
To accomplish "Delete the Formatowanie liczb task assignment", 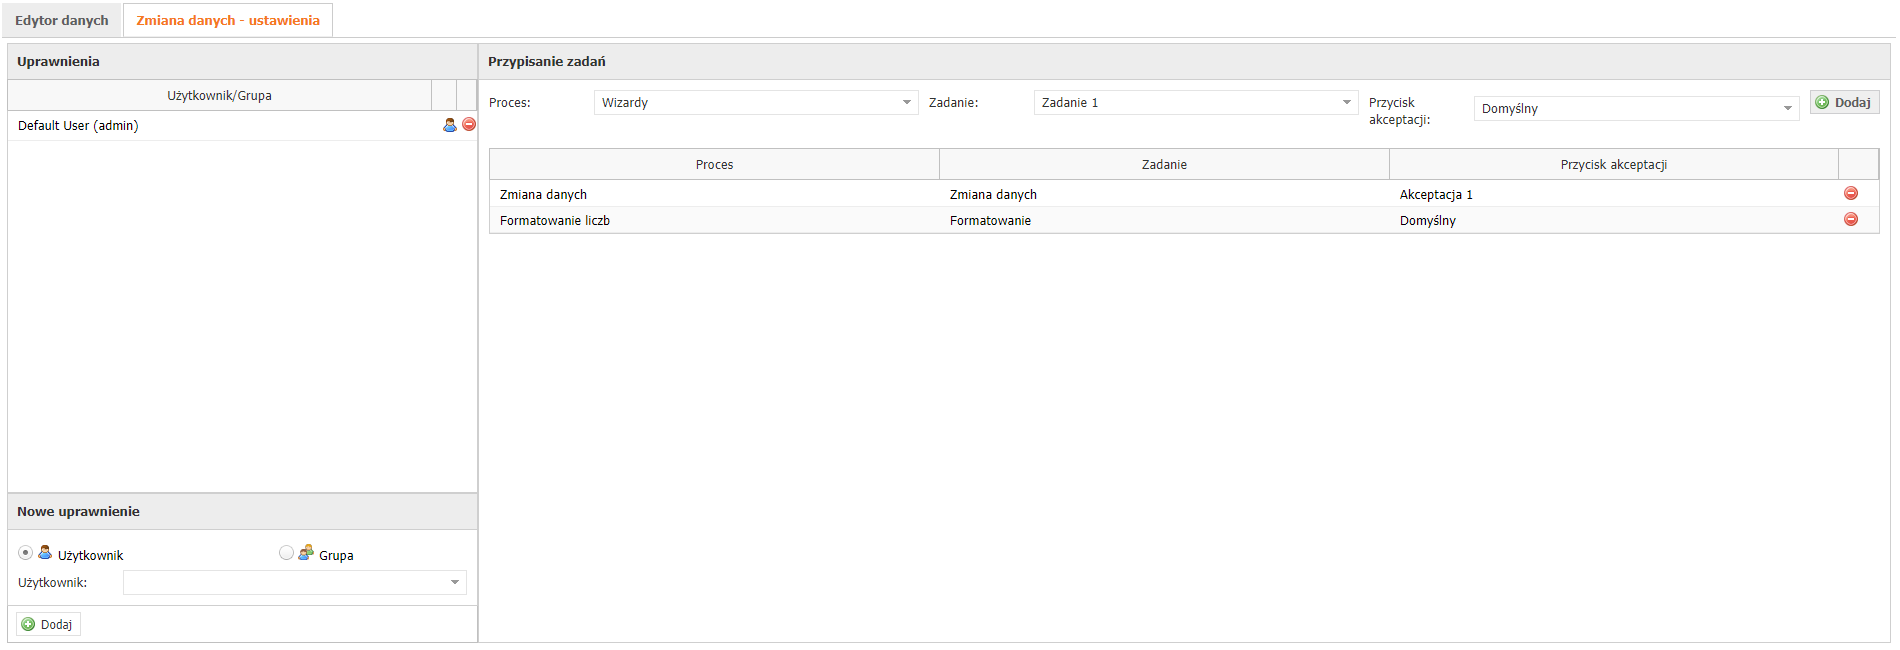I will click(1851, 220).
